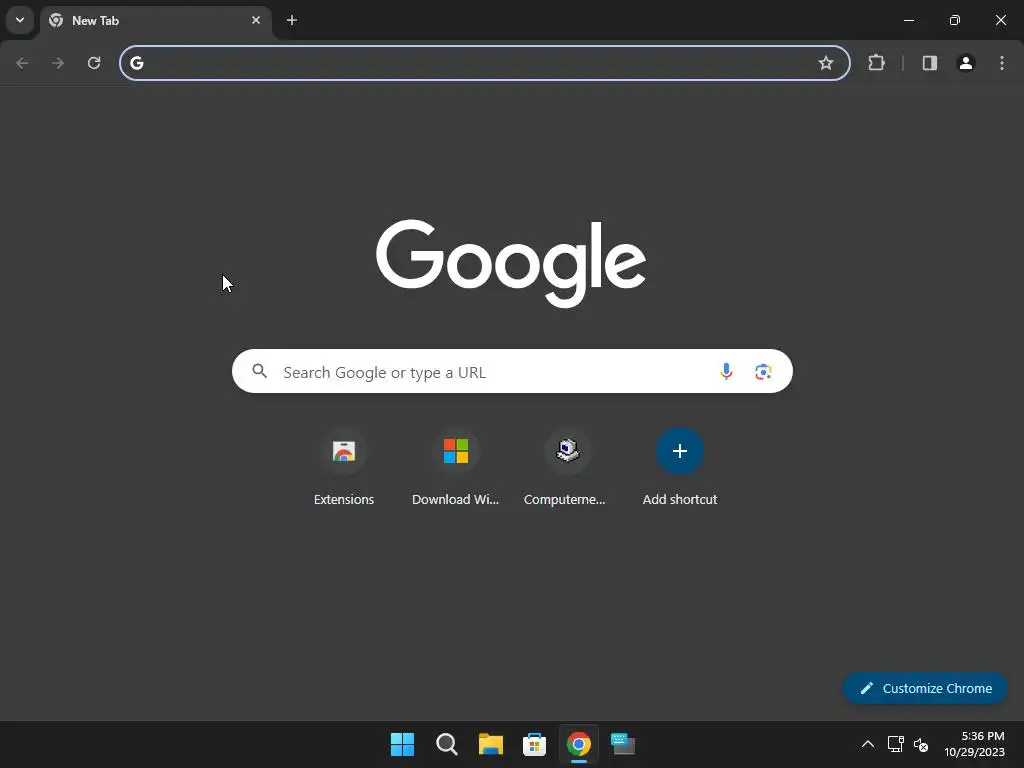The height and width of the screenshot is (768, 1024).
Task: Focus the address bar
Action: point(485,63)
